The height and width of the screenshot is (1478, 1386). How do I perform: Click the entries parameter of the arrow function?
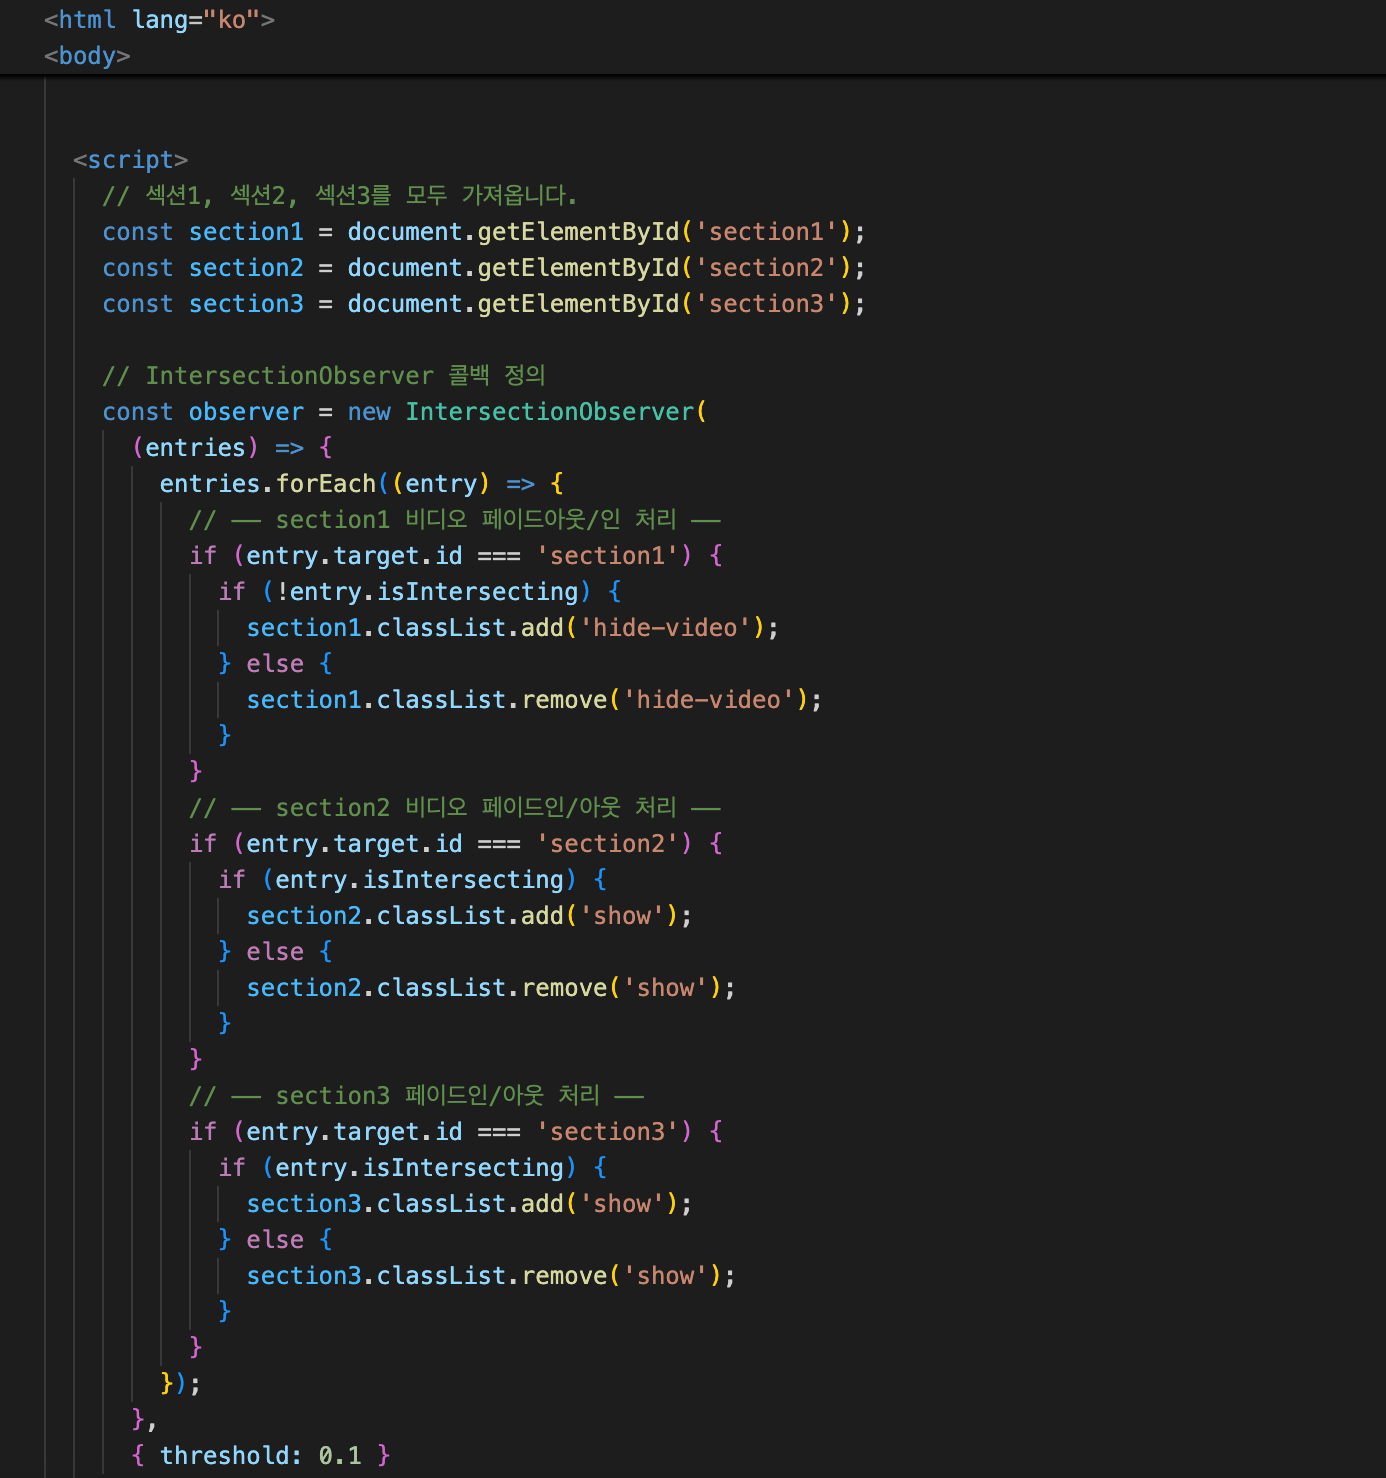196,448
